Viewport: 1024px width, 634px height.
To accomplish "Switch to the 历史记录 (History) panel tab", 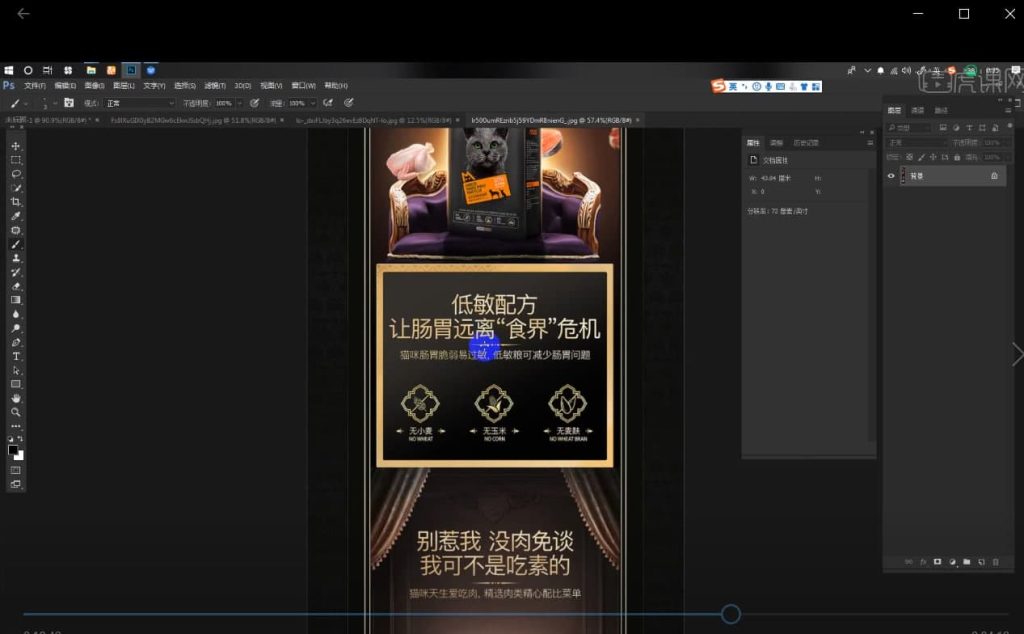I will tap(806, 143).
